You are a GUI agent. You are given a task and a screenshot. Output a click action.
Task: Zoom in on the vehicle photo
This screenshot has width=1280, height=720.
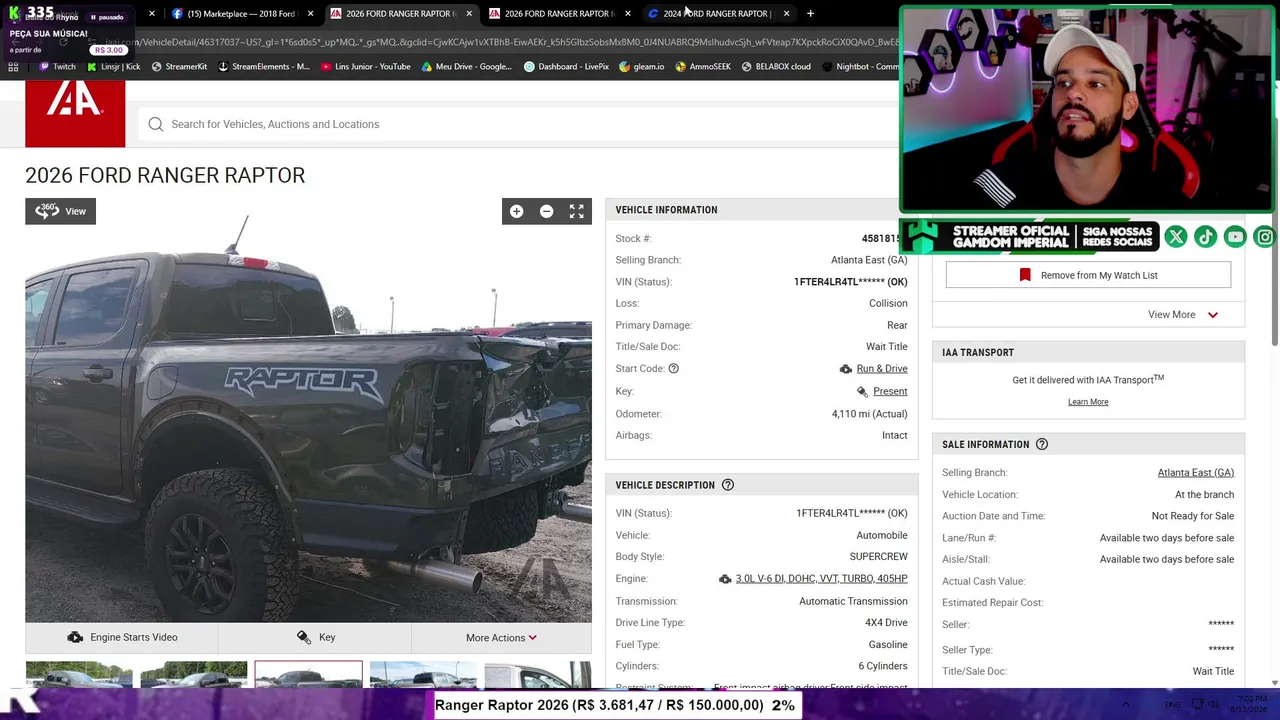click(516, 211)
